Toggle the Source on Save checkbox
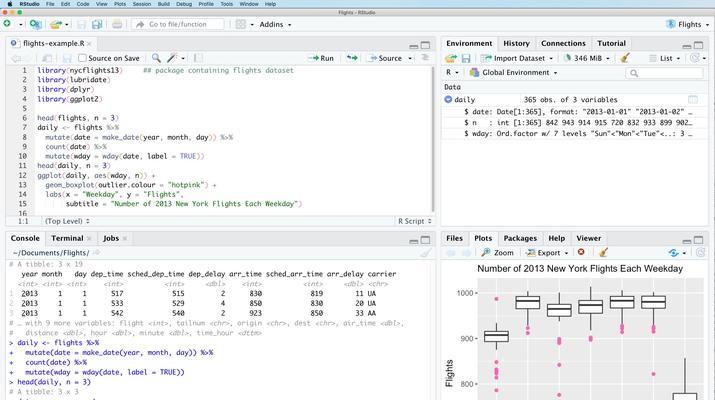 (82, 58)
